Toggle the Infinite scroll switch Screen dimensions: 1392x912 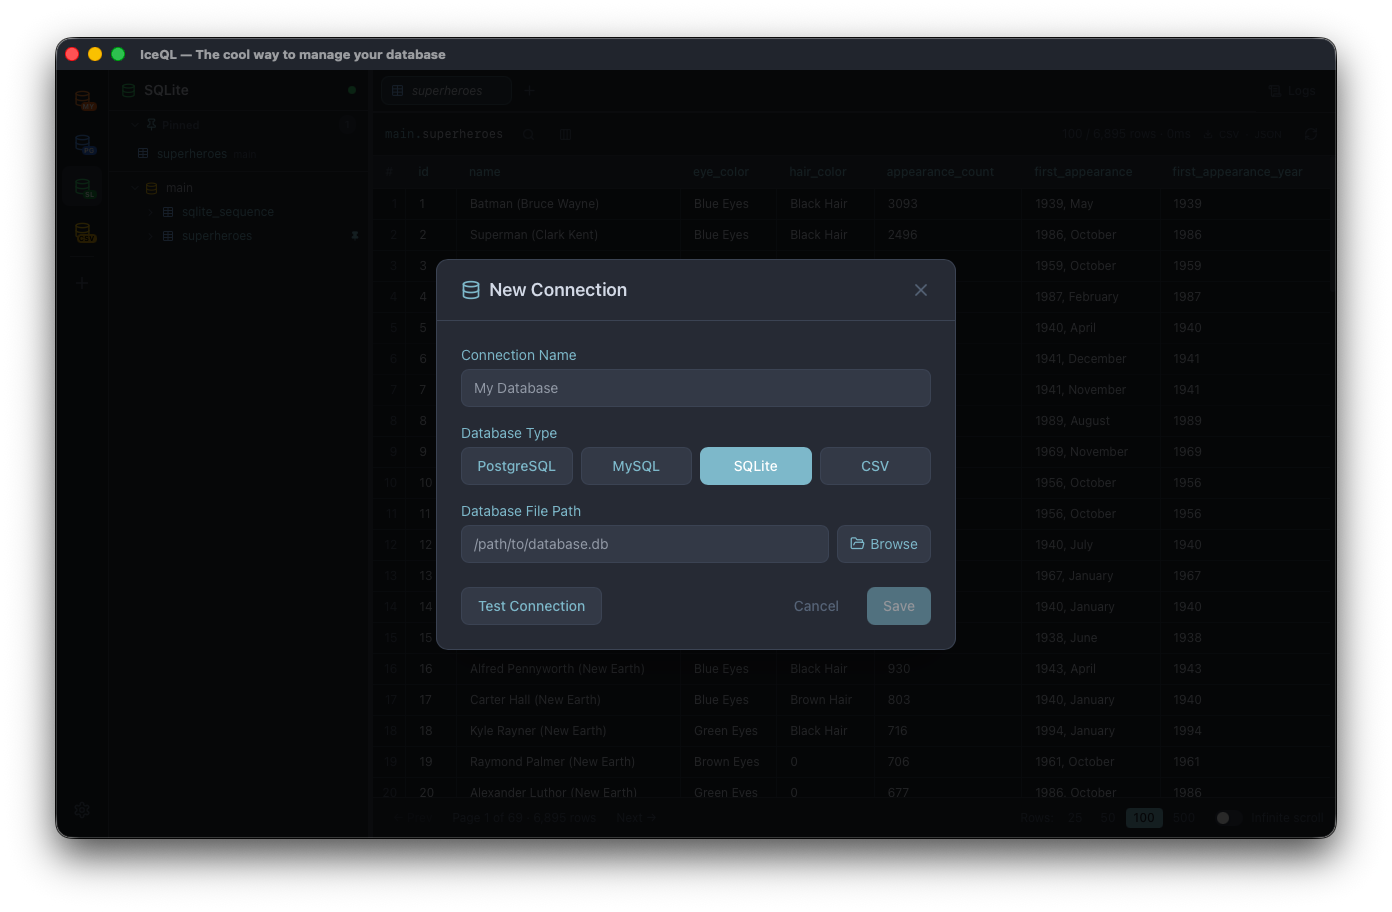(1228, 818)
